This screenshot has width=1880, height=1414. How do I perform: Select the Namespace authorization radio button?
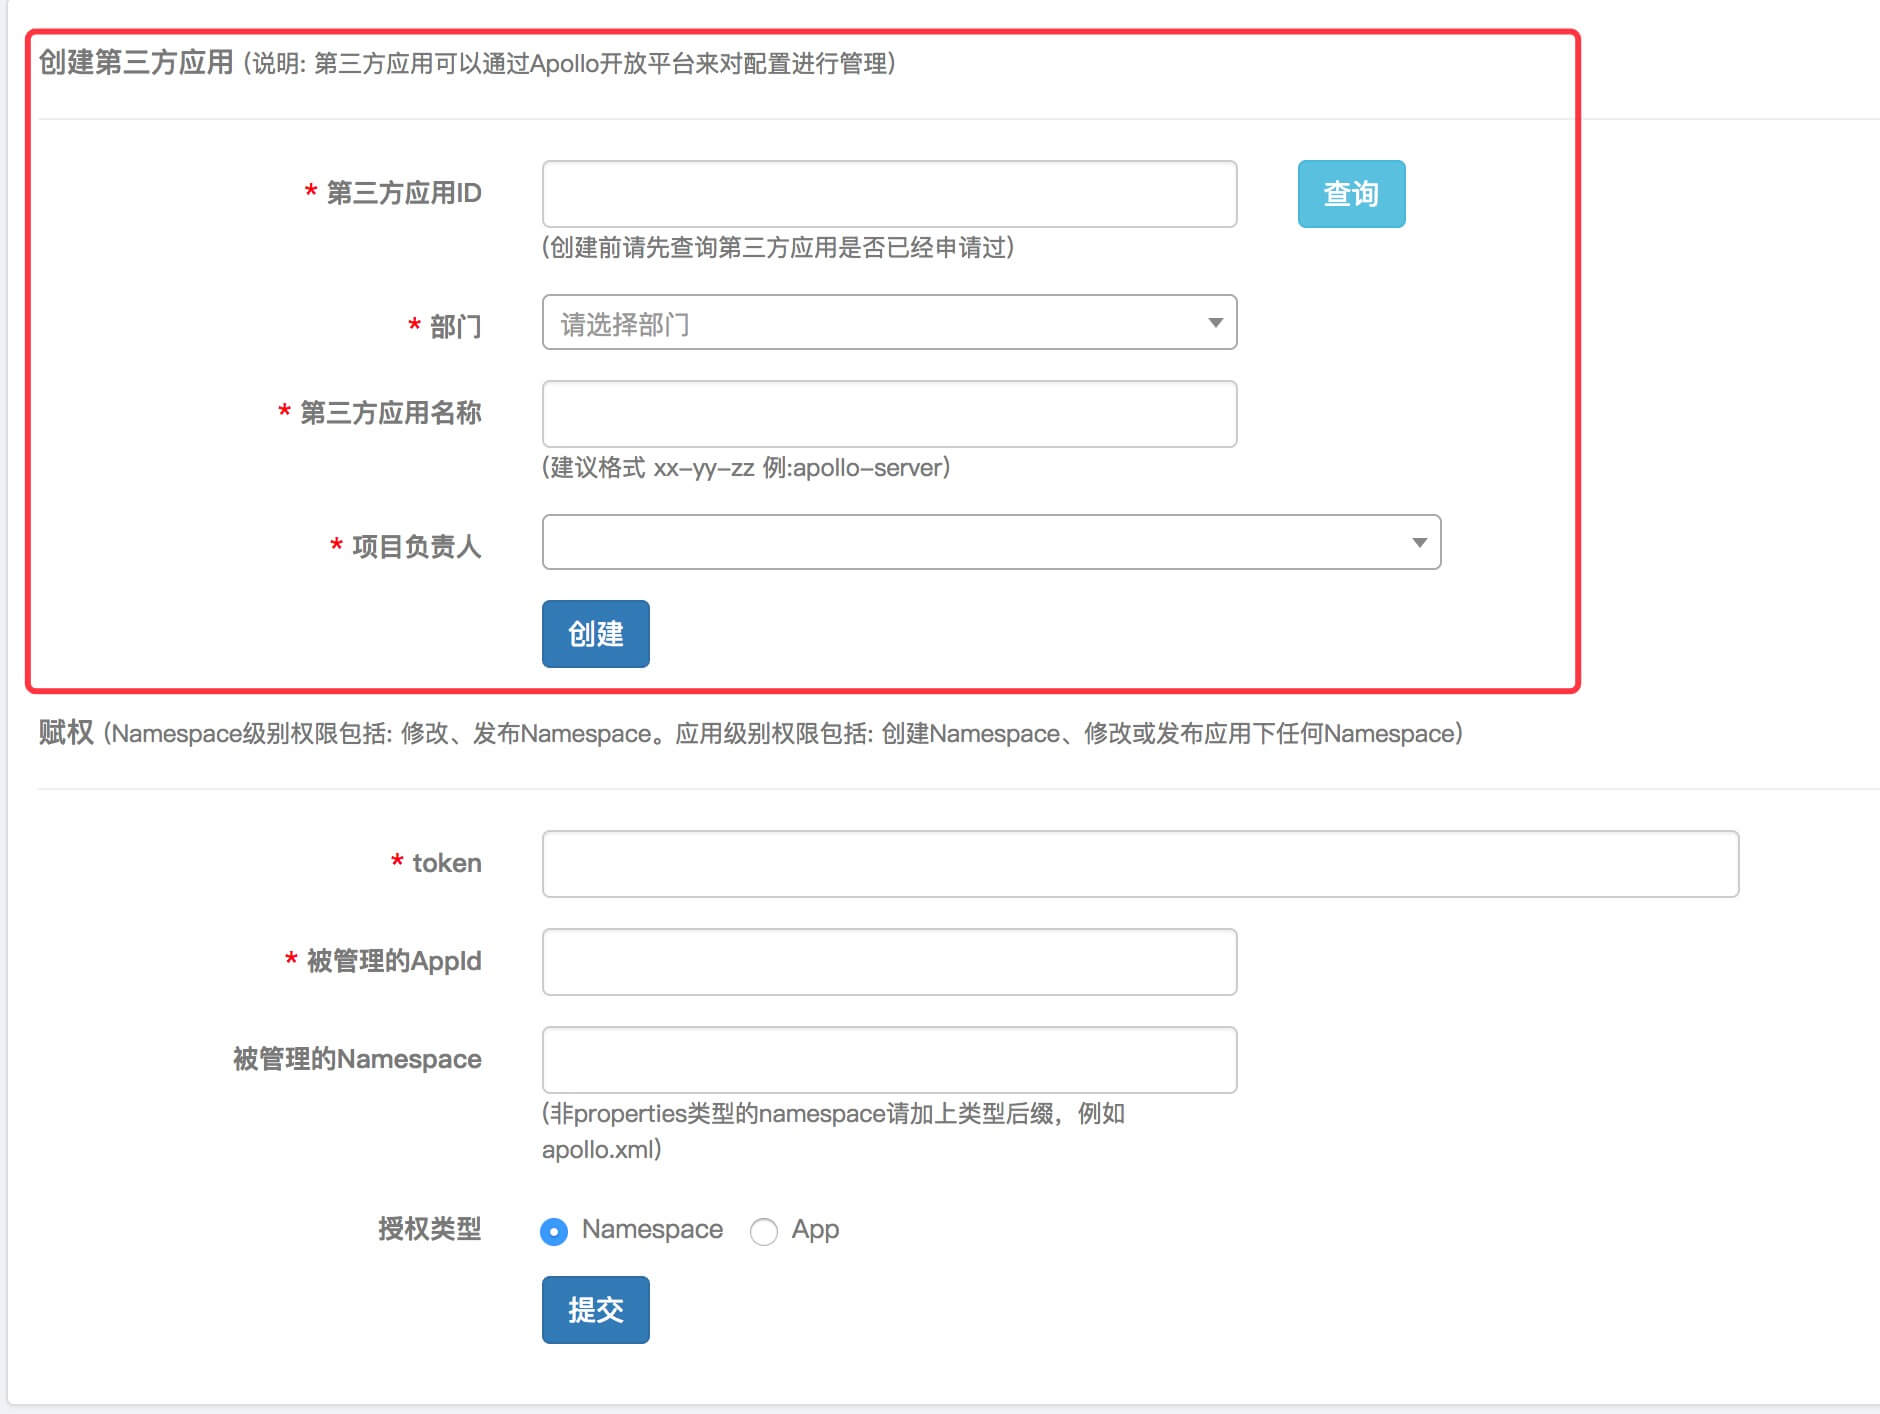tap(554, 1231)
